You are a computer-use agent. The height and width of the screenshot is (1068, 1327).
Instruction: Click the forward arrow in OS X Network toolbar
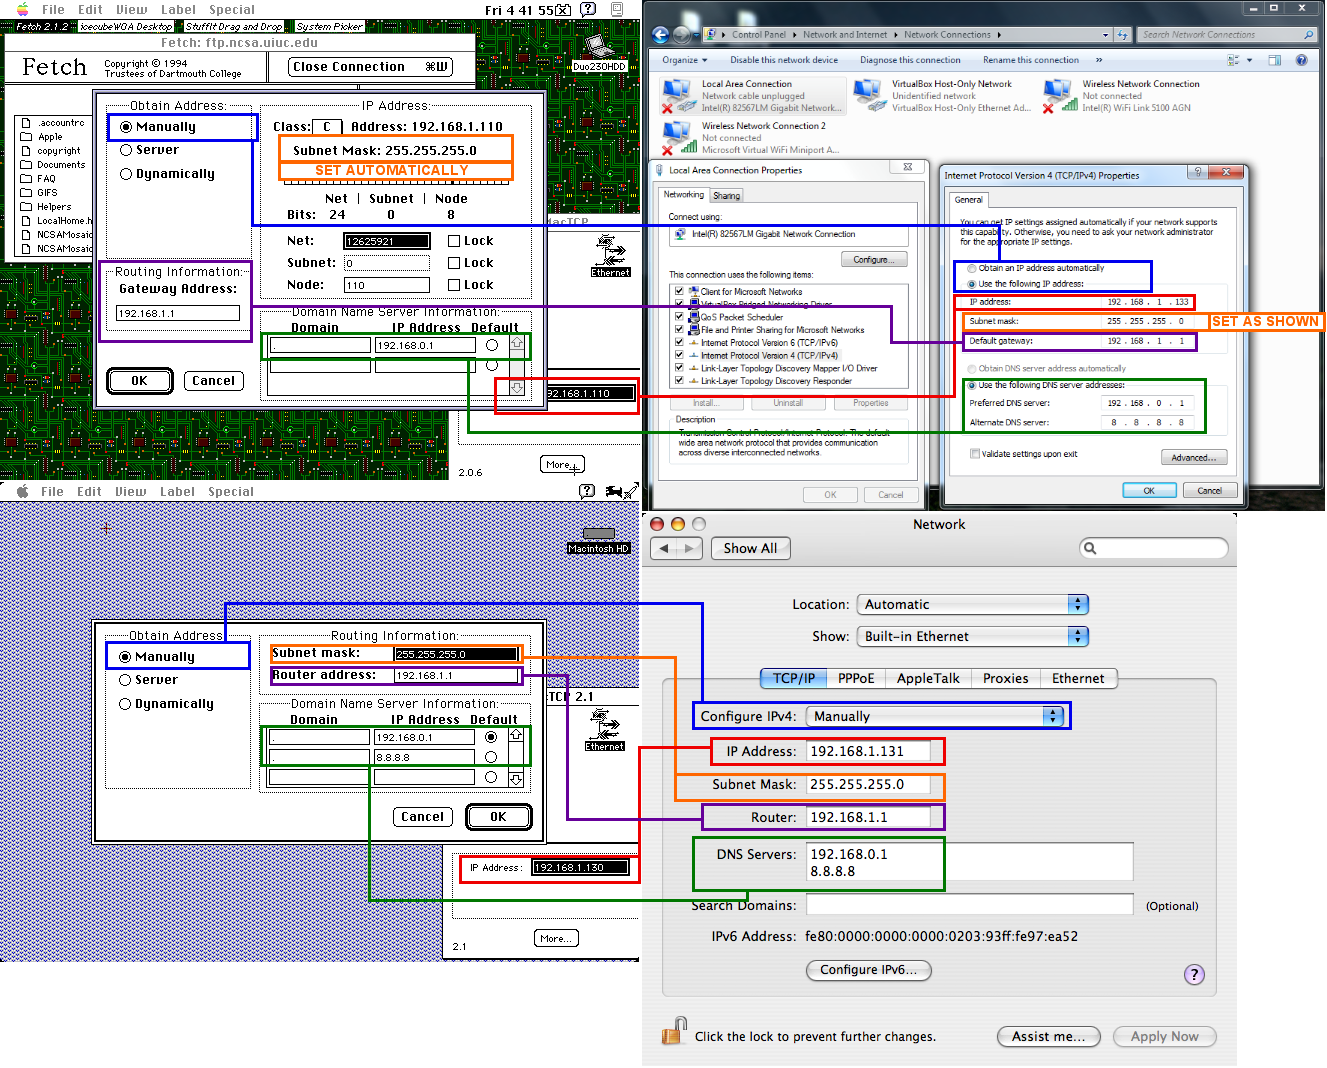point(690,548)
